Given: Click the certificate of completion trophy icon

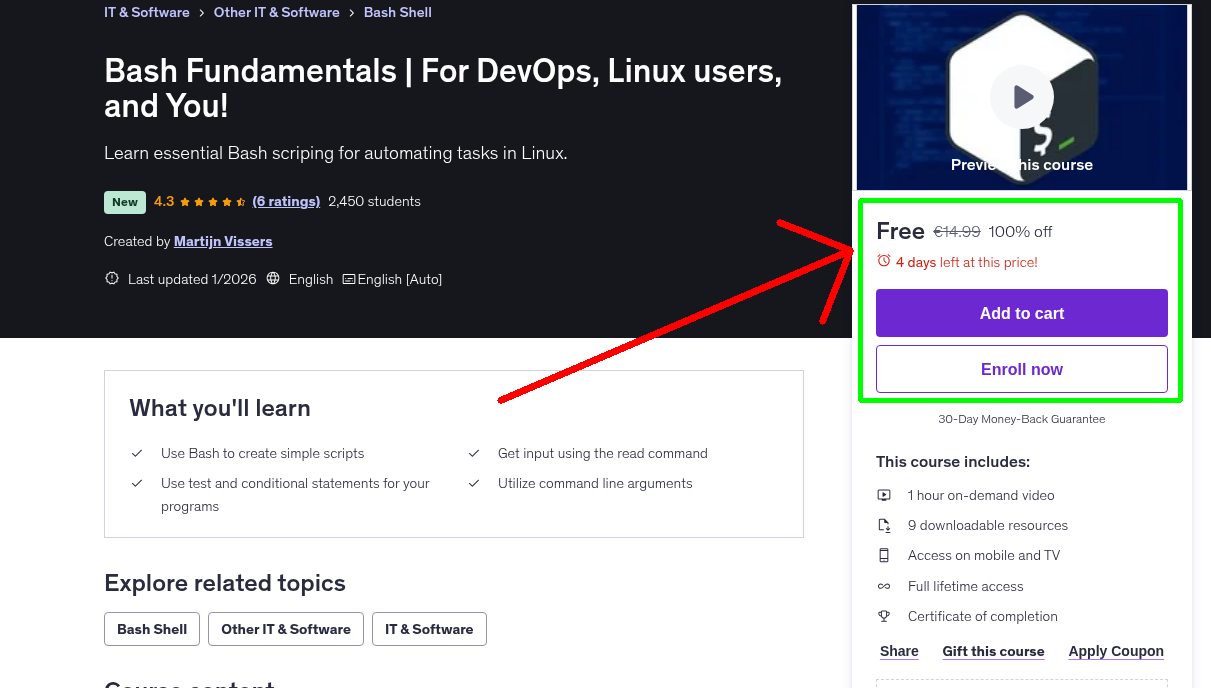Looking at the screenshot, I should point(884,616).
